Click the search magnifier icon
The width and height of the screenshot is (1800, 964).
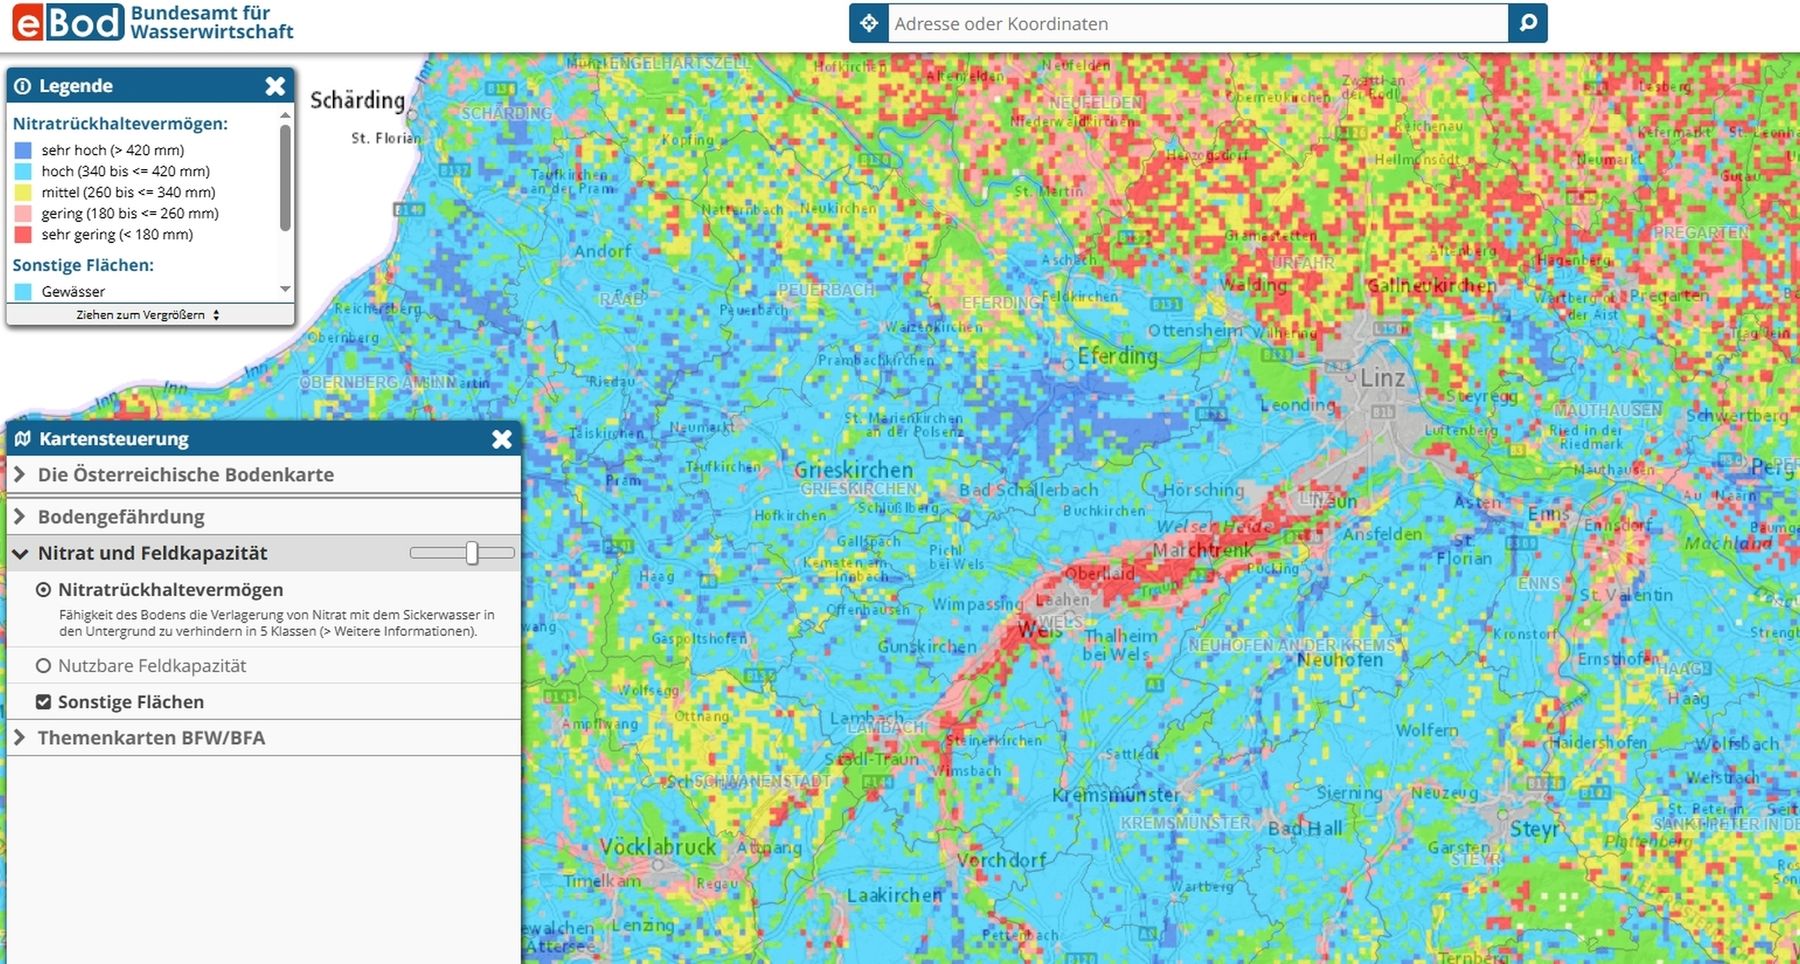coord(1528,23)
